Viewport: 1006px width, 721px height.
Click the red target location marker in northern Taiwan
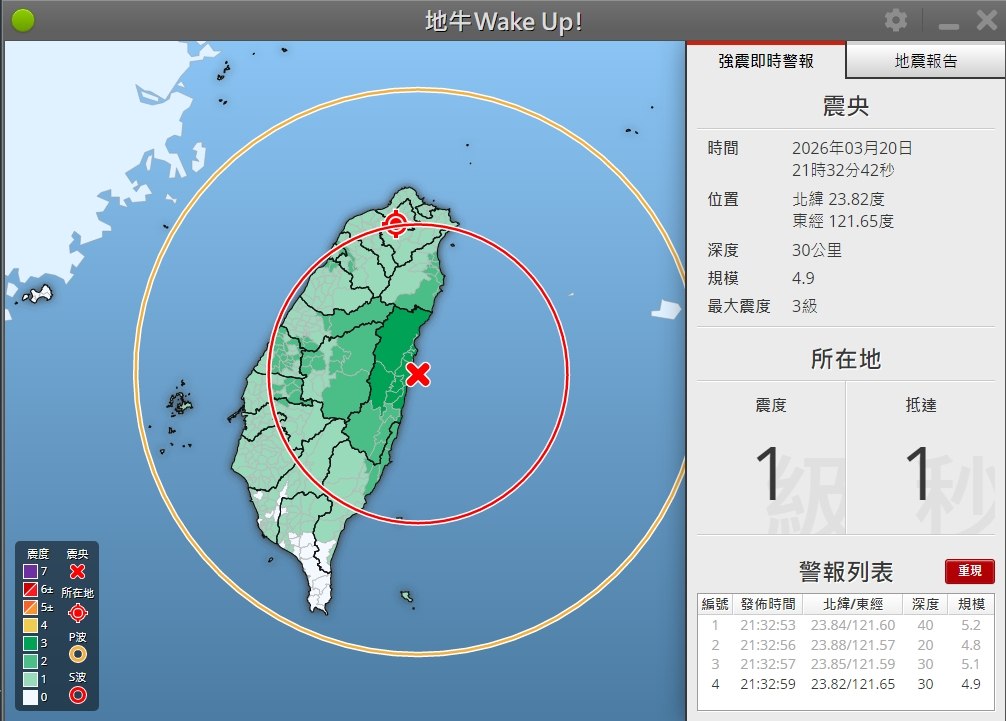point(395,224)
